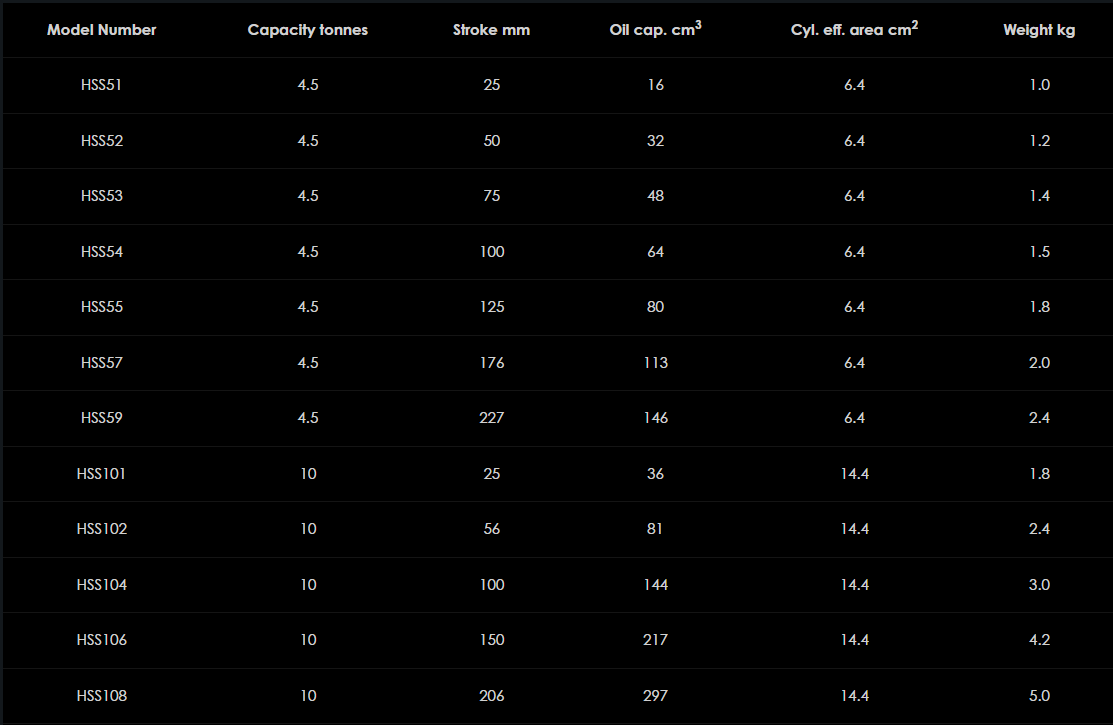Select the Oil cap. cm³ header
1113x725 pixels.
(655, 30)
